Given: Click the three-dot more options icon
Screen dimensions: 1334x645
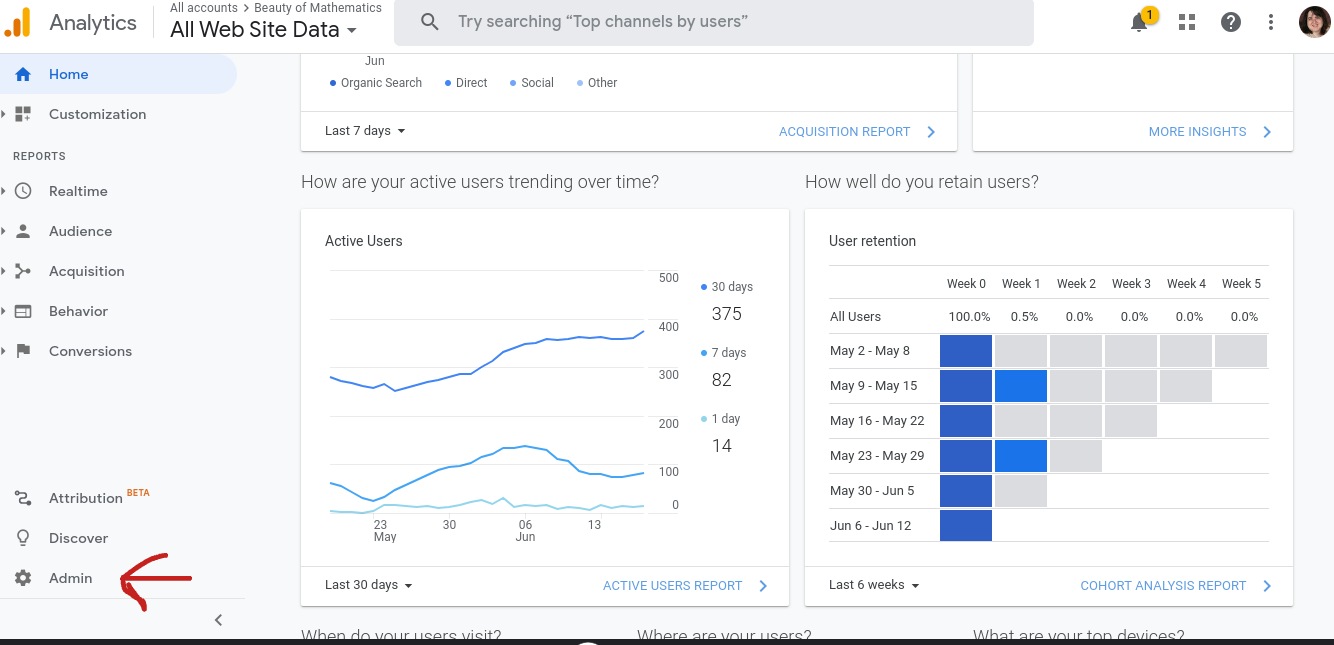Looking at the screenshot, I should 1271,22.
